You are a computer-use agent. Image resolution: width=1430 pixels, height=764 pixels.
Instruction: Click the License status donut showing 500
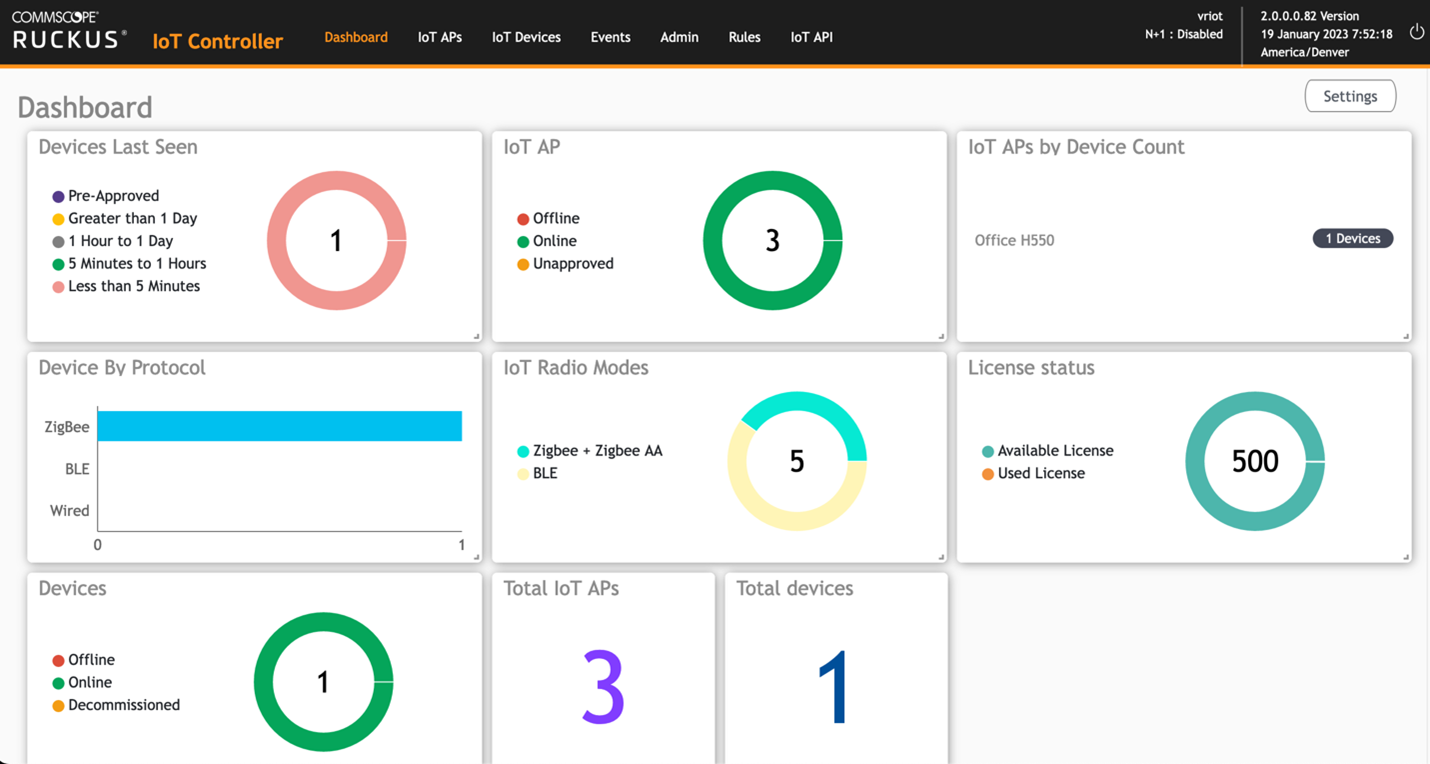click(x=1255, y=461)
